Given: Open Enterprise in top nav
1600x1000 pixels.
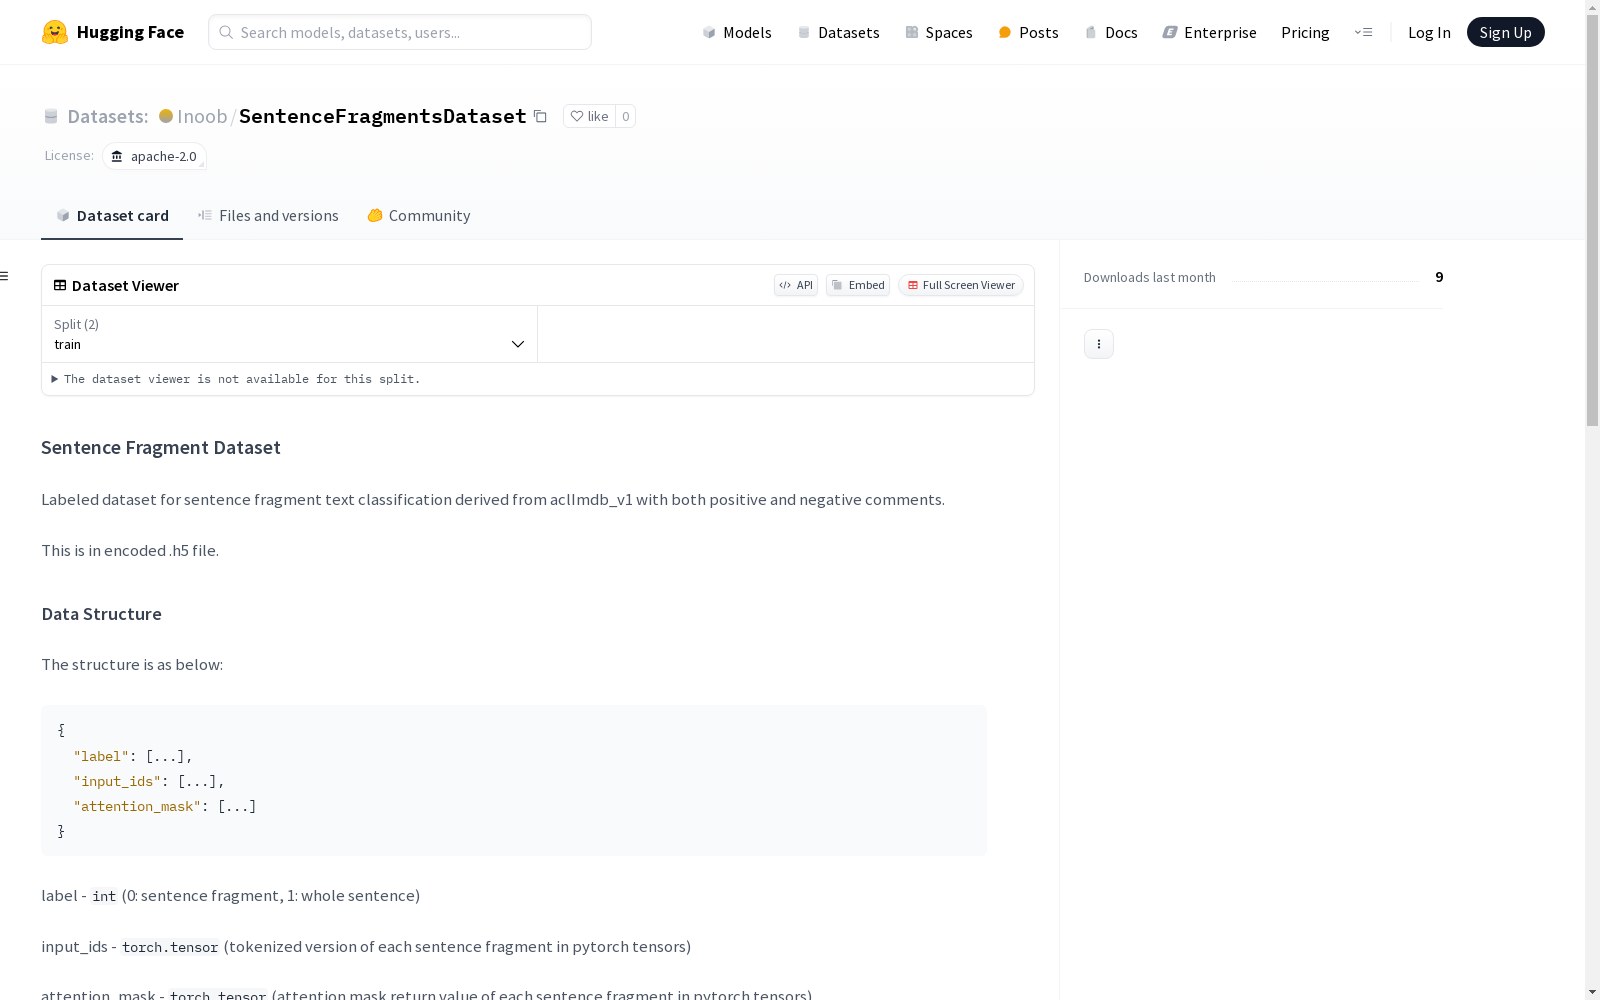Looking at the screenshot, I should pos(1209,32).
